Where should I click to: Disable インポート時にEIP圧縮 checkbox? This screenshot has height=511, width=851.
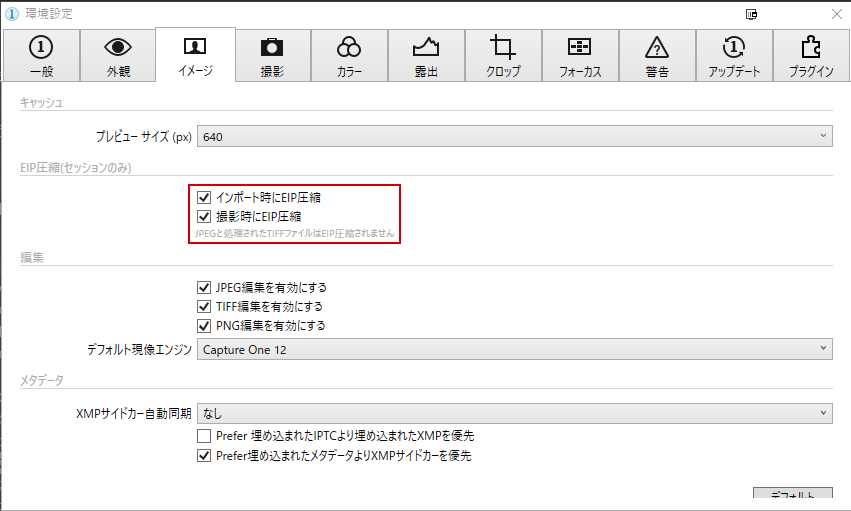click(x=205, y=198)
